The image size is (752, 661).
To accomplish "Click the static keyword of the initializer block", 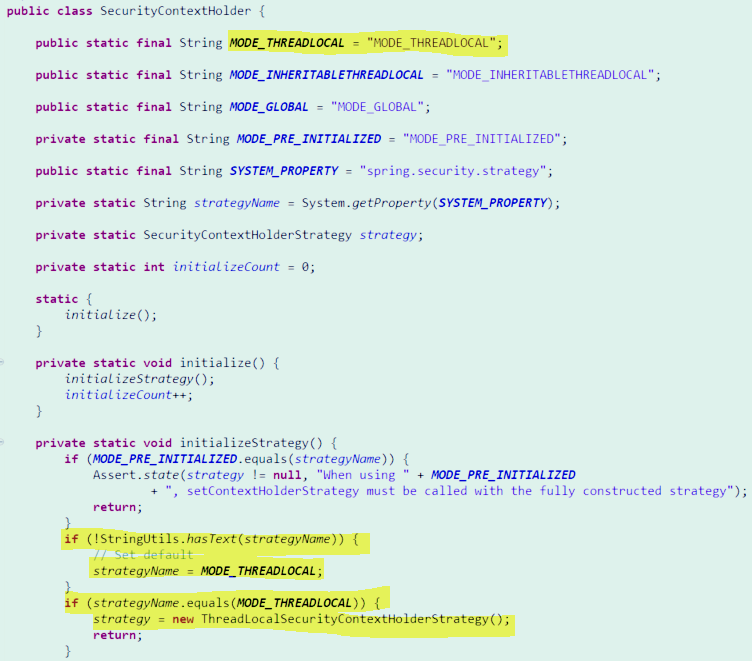I will click(57, 299).
